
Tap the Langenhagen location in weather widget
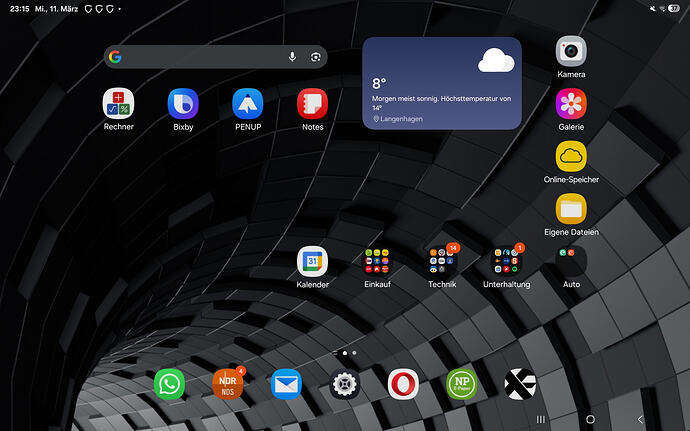pyautogui.click(x=398, y=119)
